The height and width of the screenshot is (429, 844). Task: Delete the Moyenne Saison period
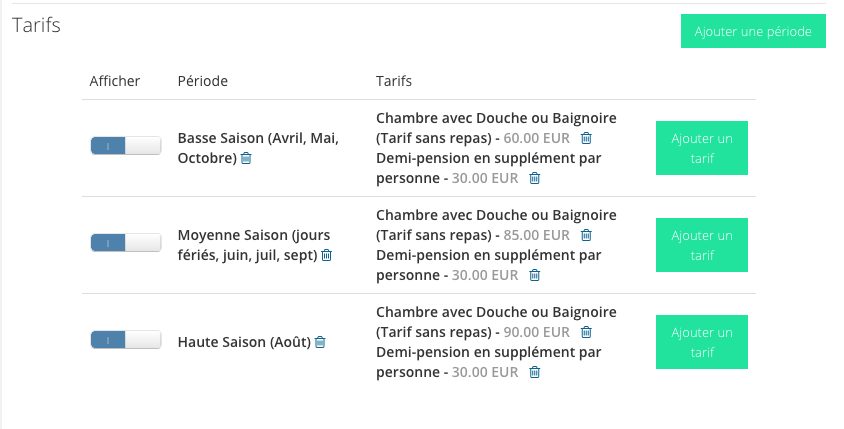coord(326,255)
